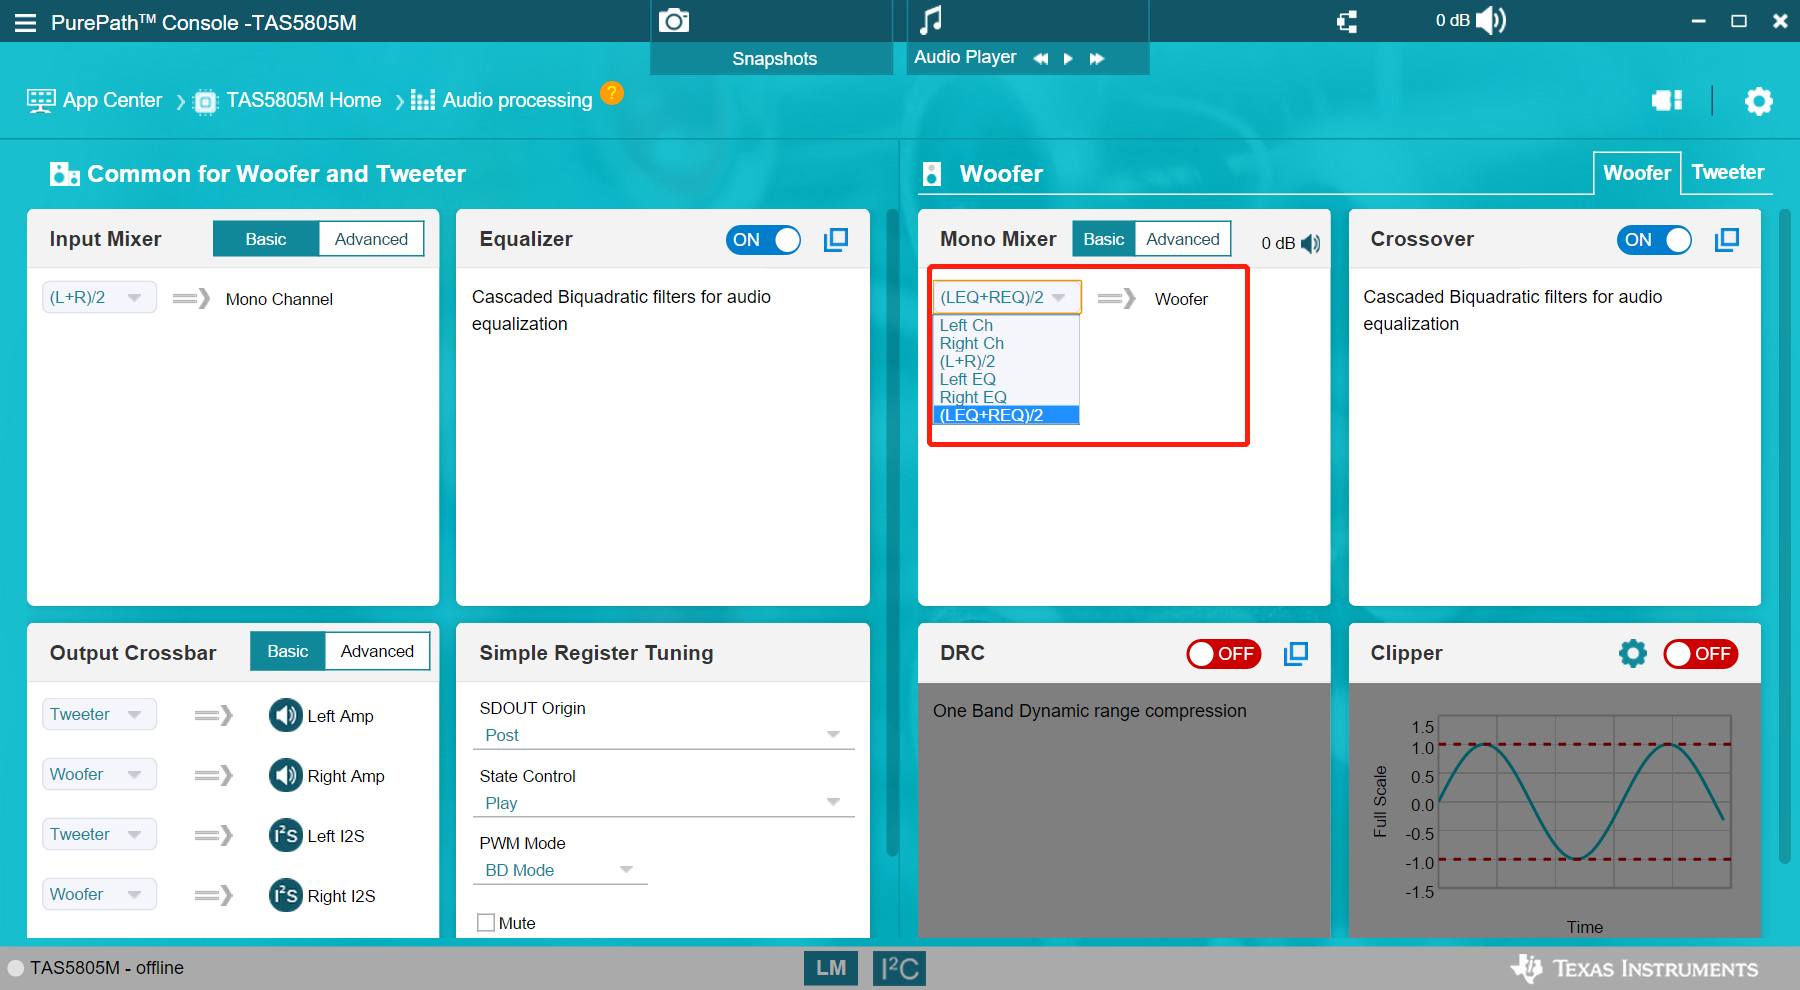Click the Right I2S output icon
This screenshot has height=990, width=1800.
pyautogui.click(x=286, y=895)
